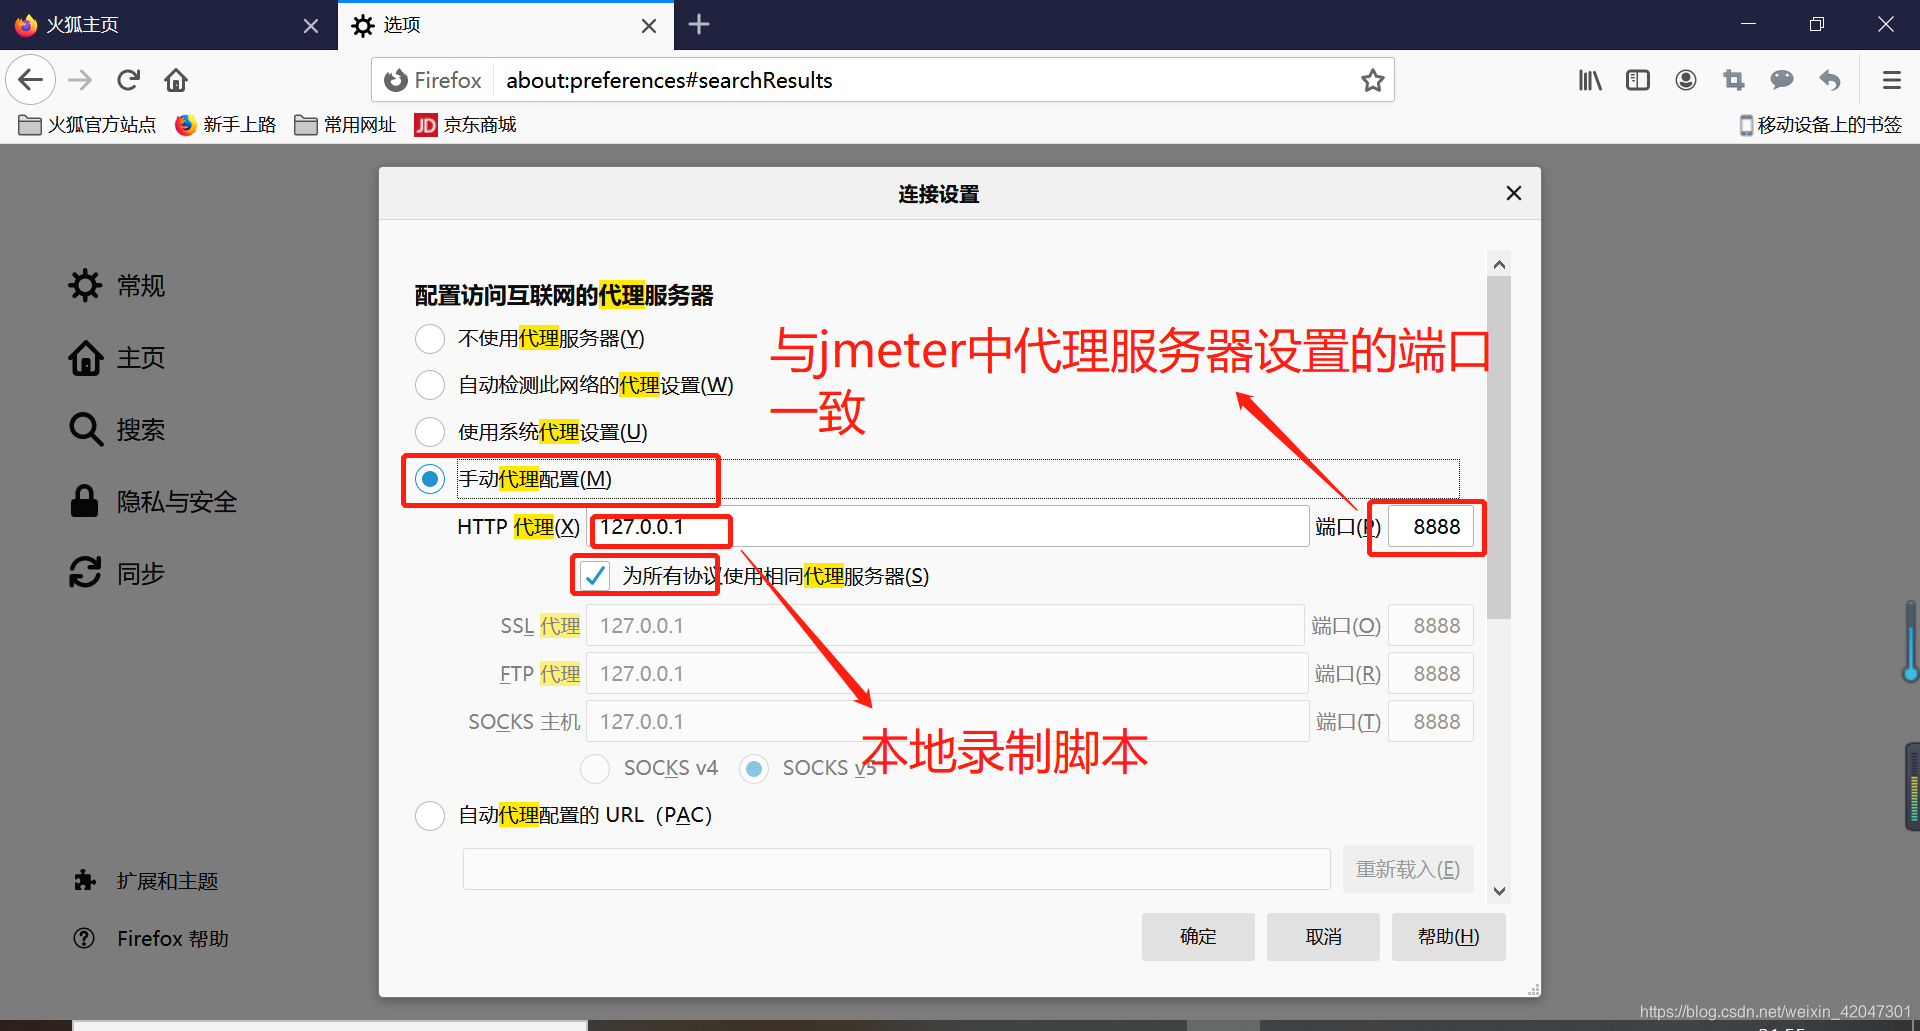This screenshot has width=1920, height=1031.
Task: Reload the current page
Action: pyautogui.click(x=128, y=80)
